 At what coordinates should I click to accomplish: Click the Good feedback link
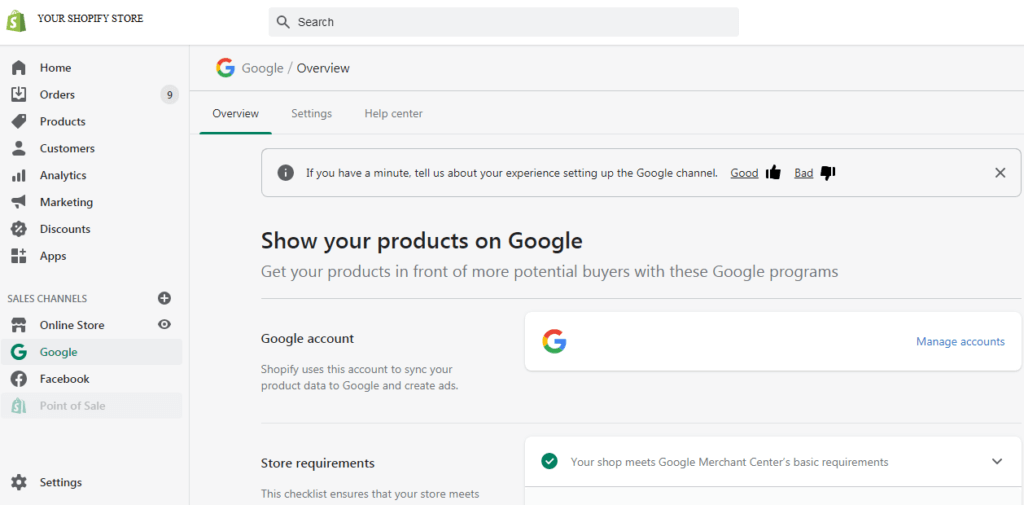pos(744,173)
